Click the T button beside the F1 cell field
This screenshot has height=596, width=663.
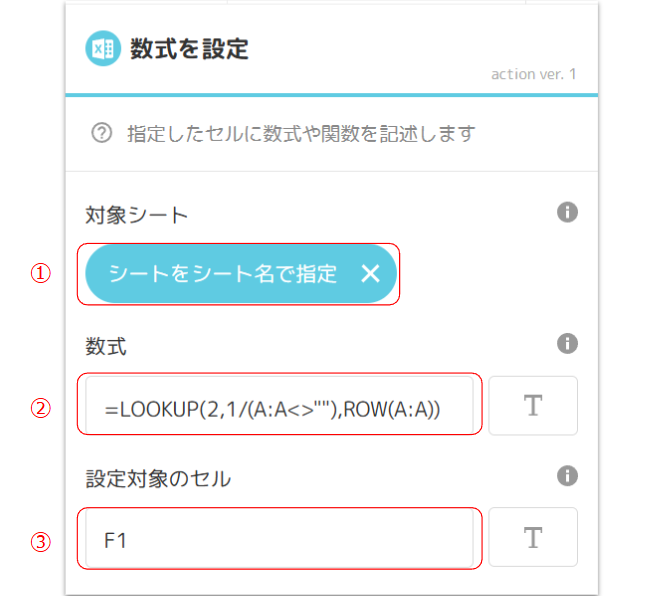pyautogui.click(x=533, y=537)
